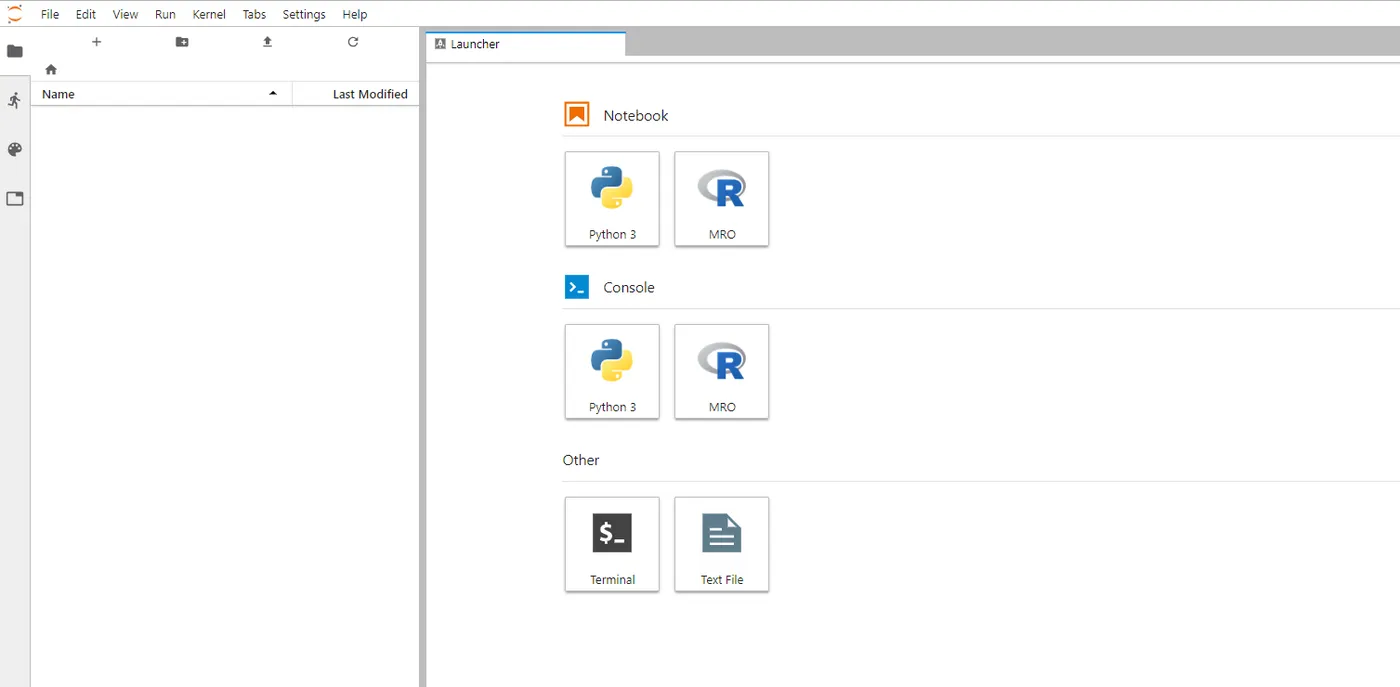Image resolution: width=1400 pixels, height=687 pixels.
Task: Open the Edit menu
Action: point(86,14)
